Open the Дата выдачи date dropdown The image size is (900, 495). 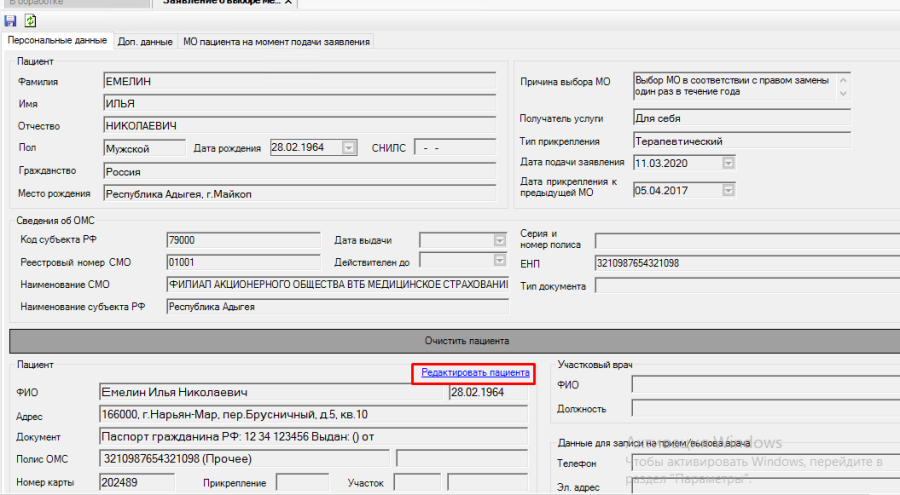(x=499, y=240)
